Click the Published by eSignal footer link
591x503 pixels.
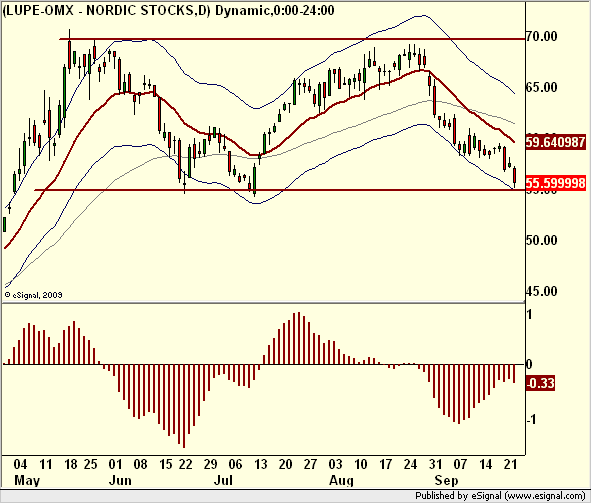pos(500,495)
